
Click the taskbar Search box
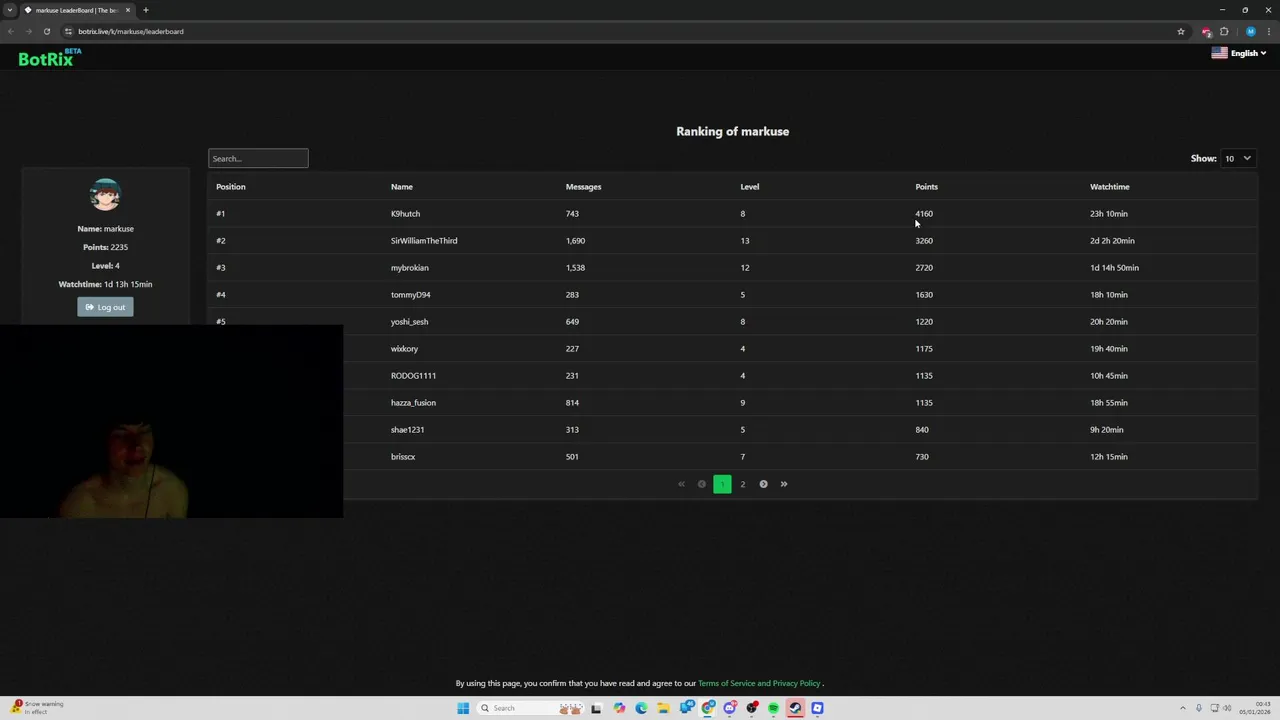point(529,708)
